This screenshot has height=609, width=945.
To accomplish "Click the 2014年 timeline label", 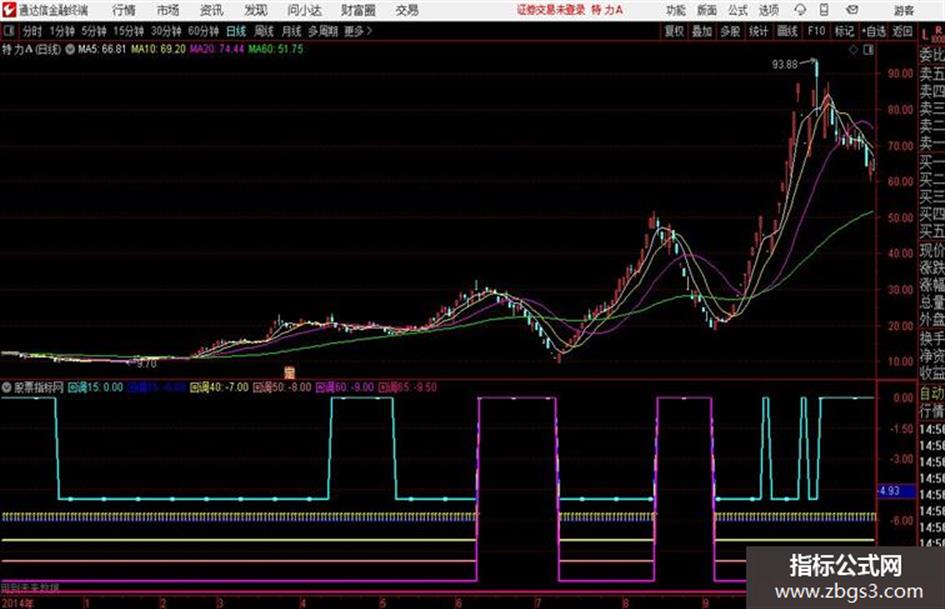I will [x=18, y=603].
